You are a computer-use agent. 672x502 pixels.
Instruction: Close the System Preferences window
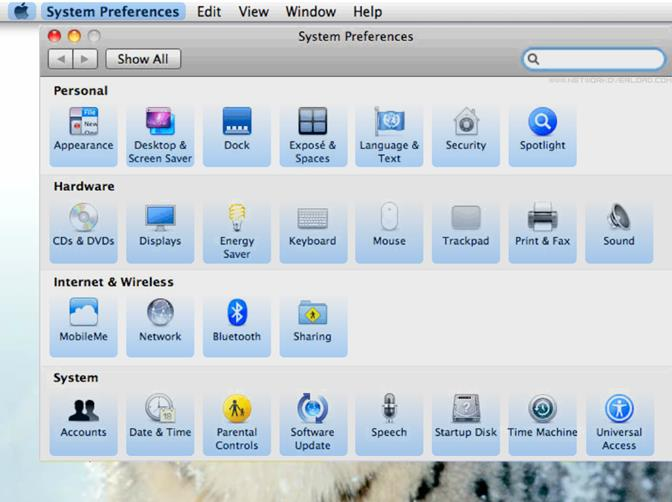(x=54, y=36)
